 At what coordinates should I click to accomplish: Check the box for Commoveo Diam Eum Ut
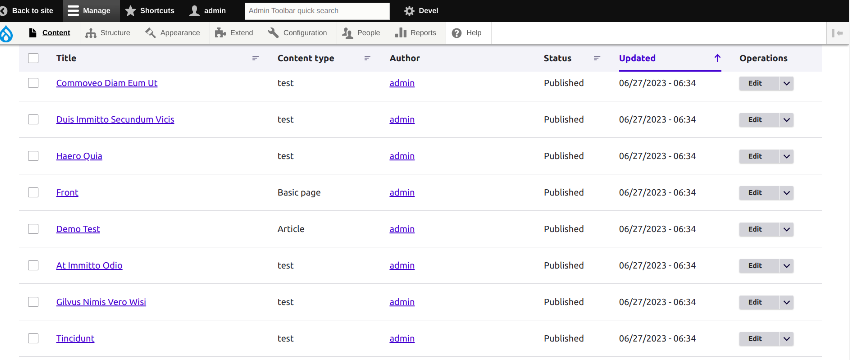(34, 83)
